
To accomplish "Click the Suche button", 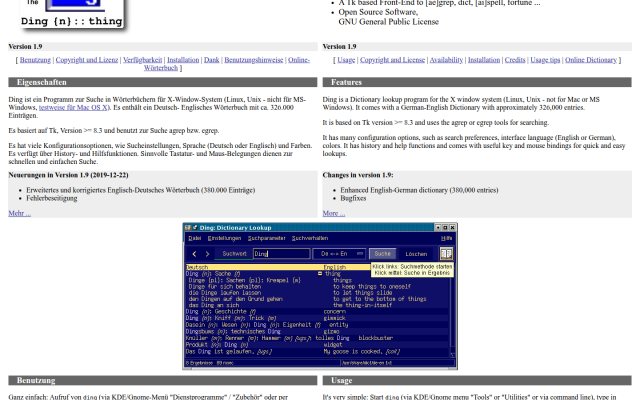I will click(382, 253).
